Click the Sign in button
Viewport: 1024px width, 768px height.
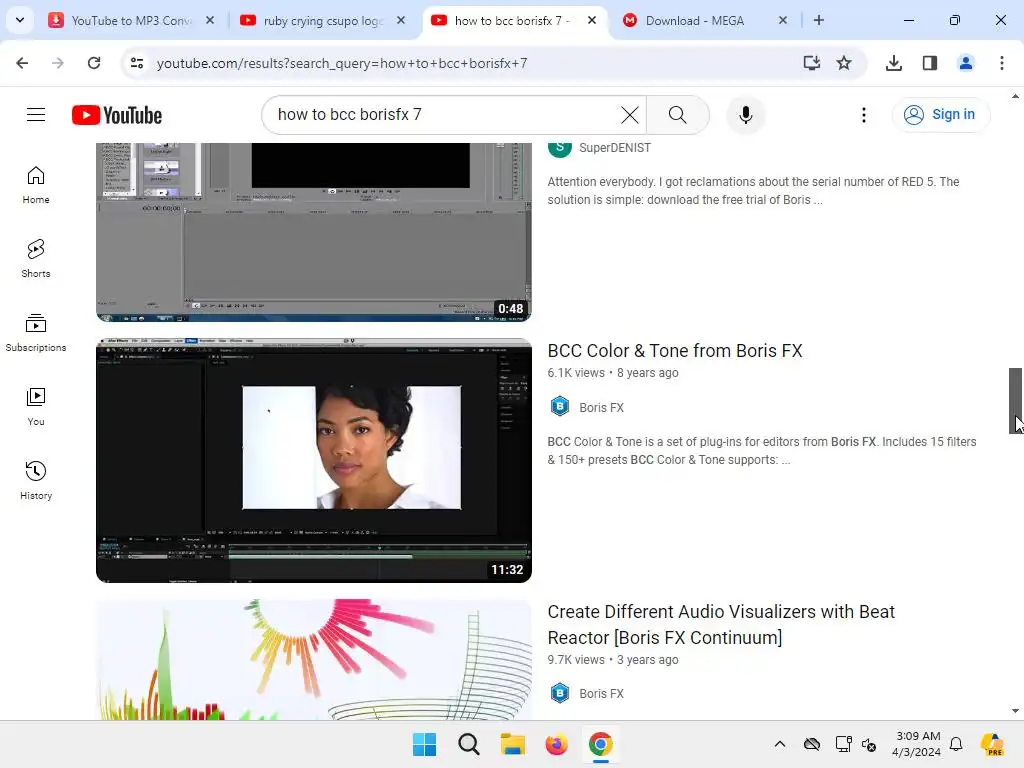[941, 115]
